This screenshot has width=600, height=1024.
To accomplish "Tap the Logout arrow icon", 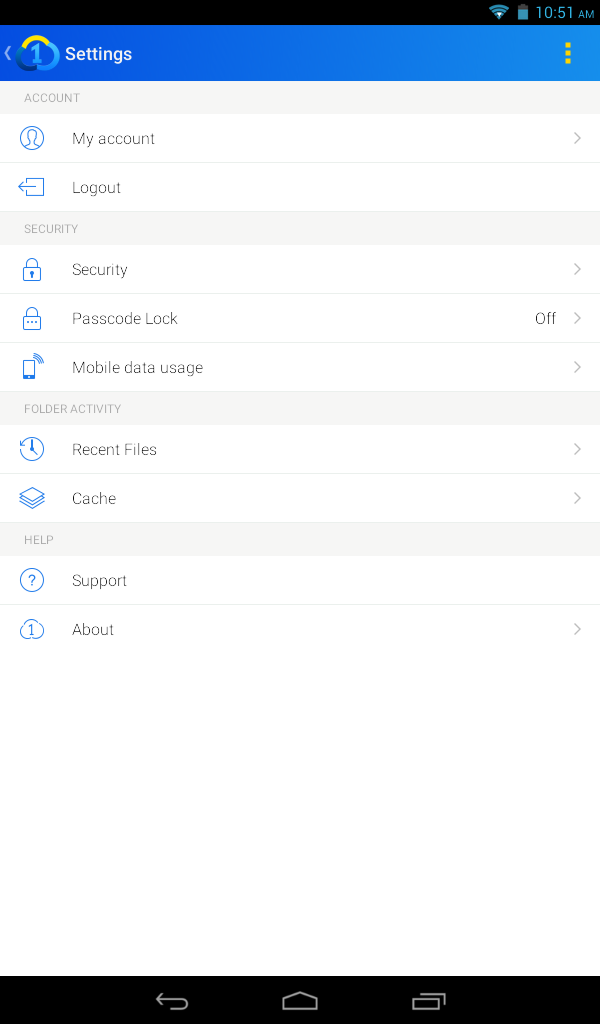I will click(x=32, y=187).
